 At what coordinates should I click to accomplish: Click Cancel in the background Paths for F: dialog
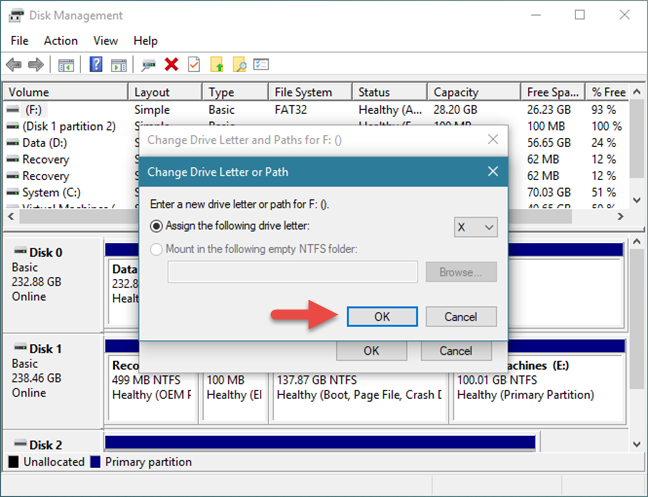point(456,351)
